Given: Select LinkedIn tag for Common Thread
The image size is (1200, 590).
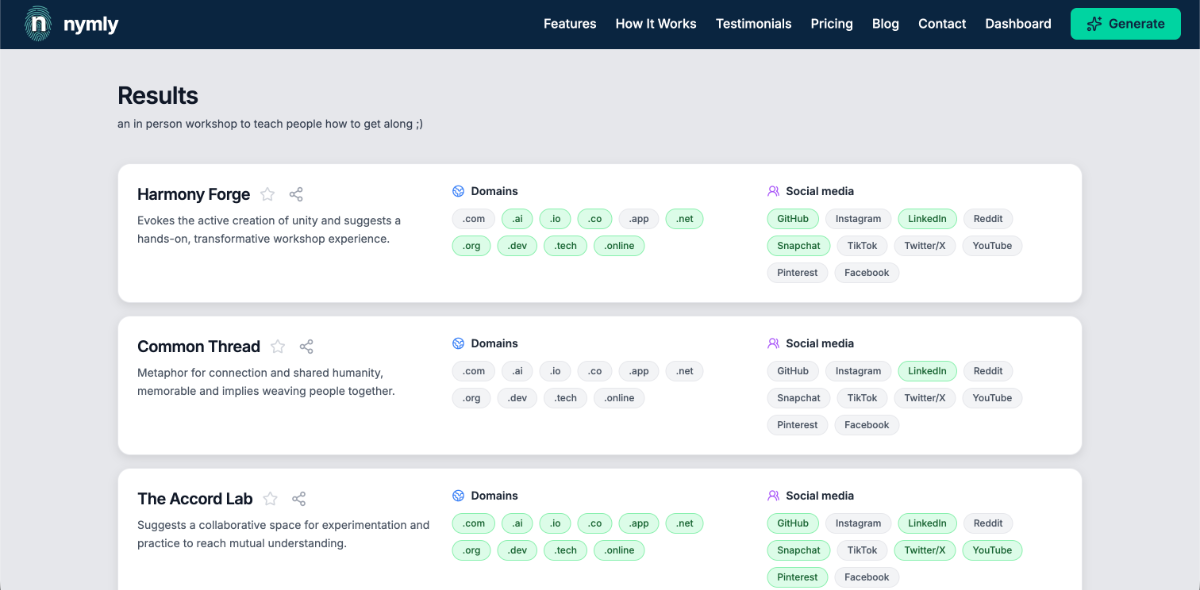Looking at the screenshot, I should 927,371.
